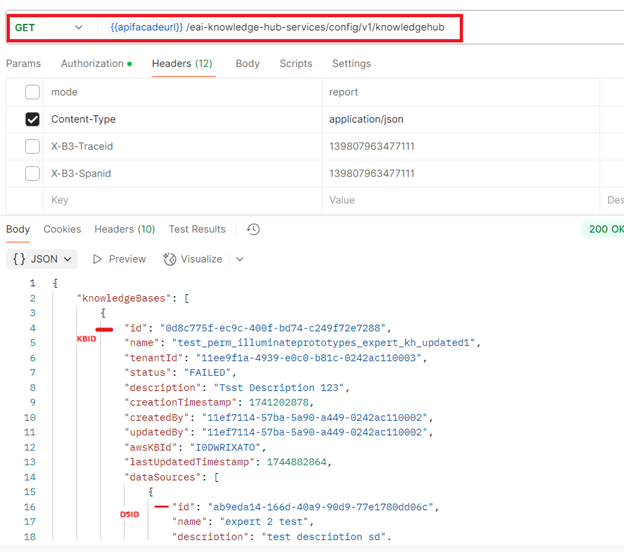Click the empty Key field in headers

180,200
